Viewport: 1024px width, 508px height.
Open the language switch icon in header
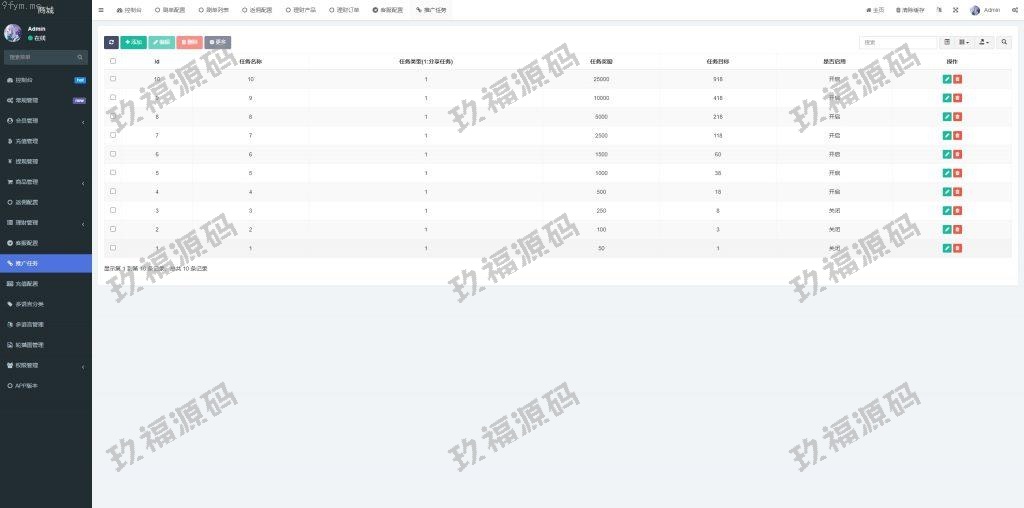939,10
